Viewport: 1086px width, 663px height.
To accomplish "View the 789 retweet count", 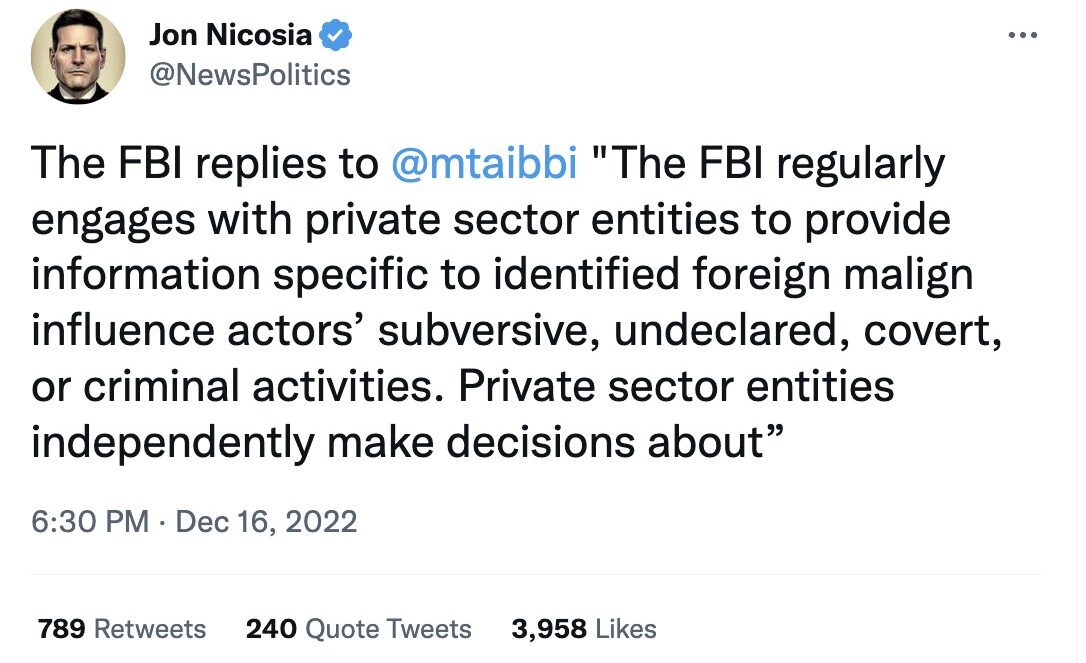I will [x=62, y=629].
